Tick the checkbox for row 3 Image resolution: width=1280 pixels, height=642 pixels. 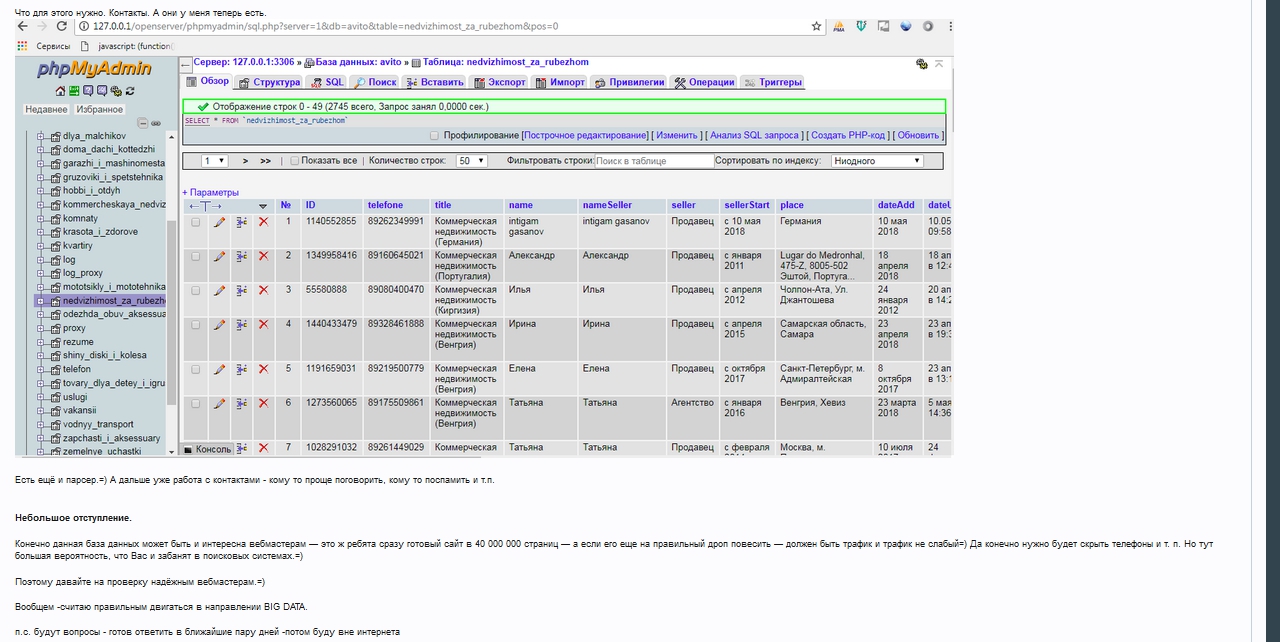pyautogui.click(x=196, y=290)
